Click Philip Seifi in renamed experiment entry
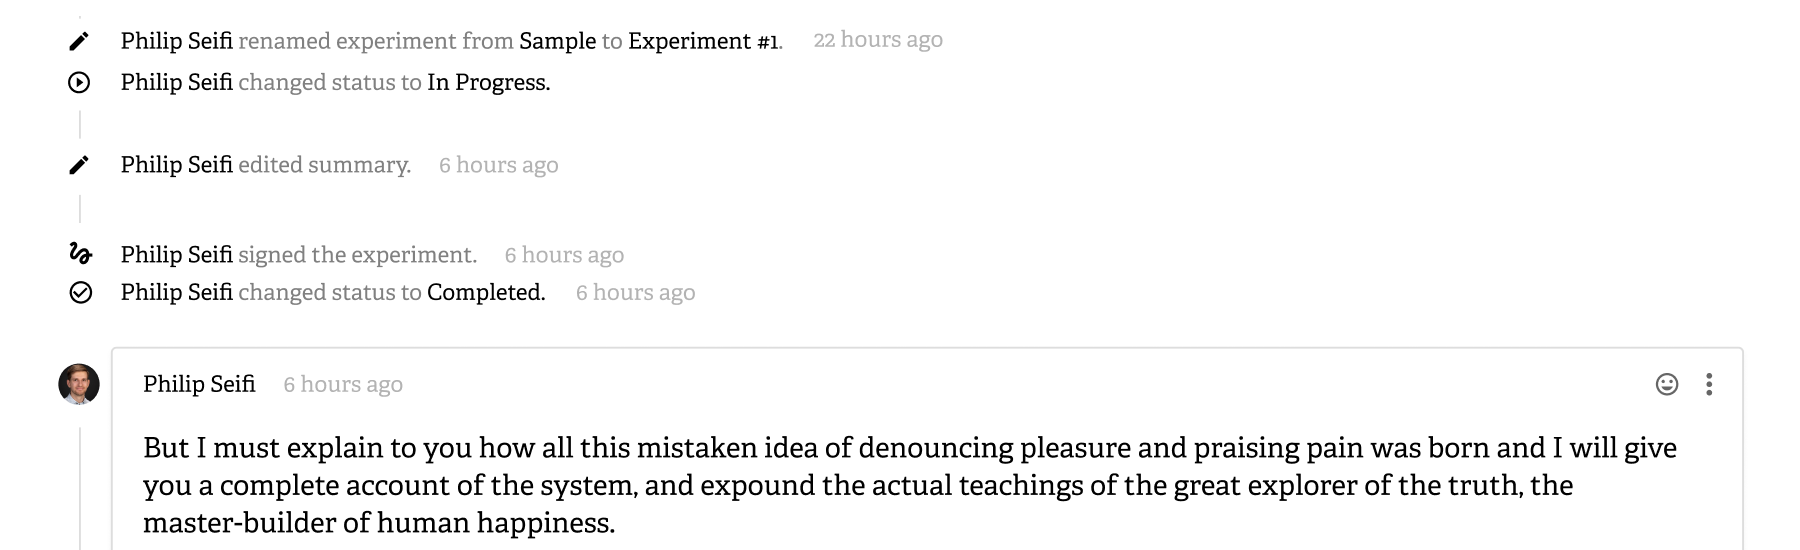 click(x=177, y=41)
